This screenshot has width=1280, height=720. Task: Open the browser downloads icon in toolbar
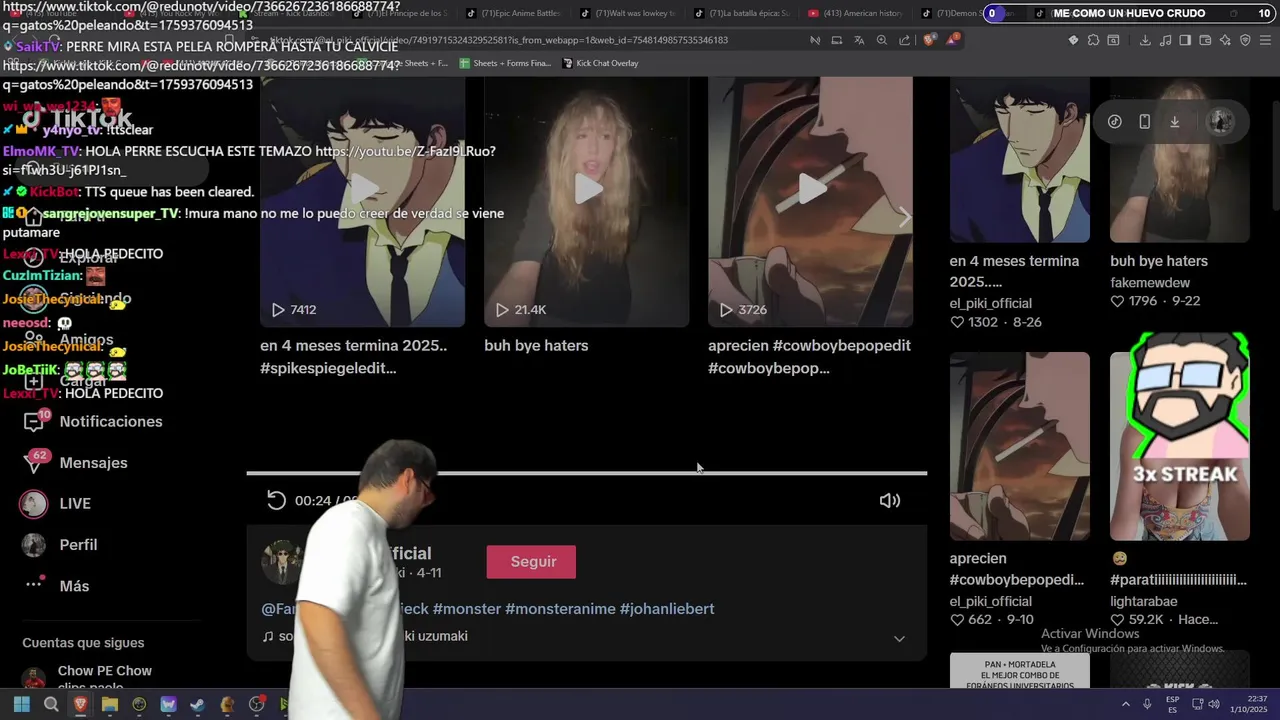[1145, 40]
